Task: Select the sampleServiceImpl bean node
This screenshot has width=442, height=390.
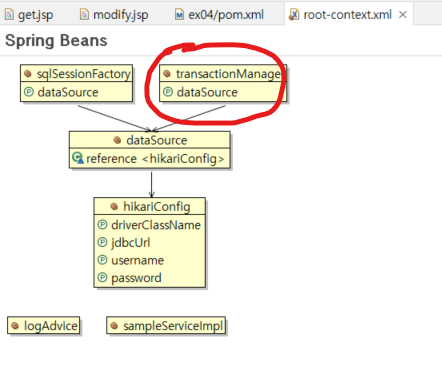Action: [166, 325]
